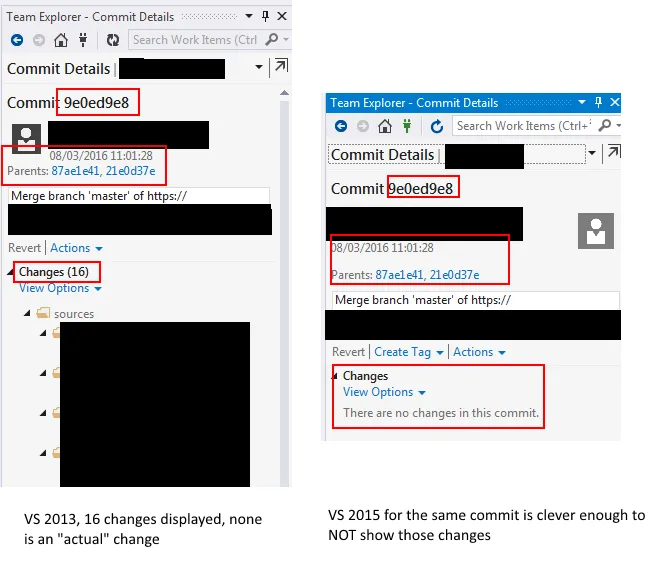The image size is (657, 564).
Task: Click the Connect plug icon in VS 2013 panel
Action: coord(83,40)
